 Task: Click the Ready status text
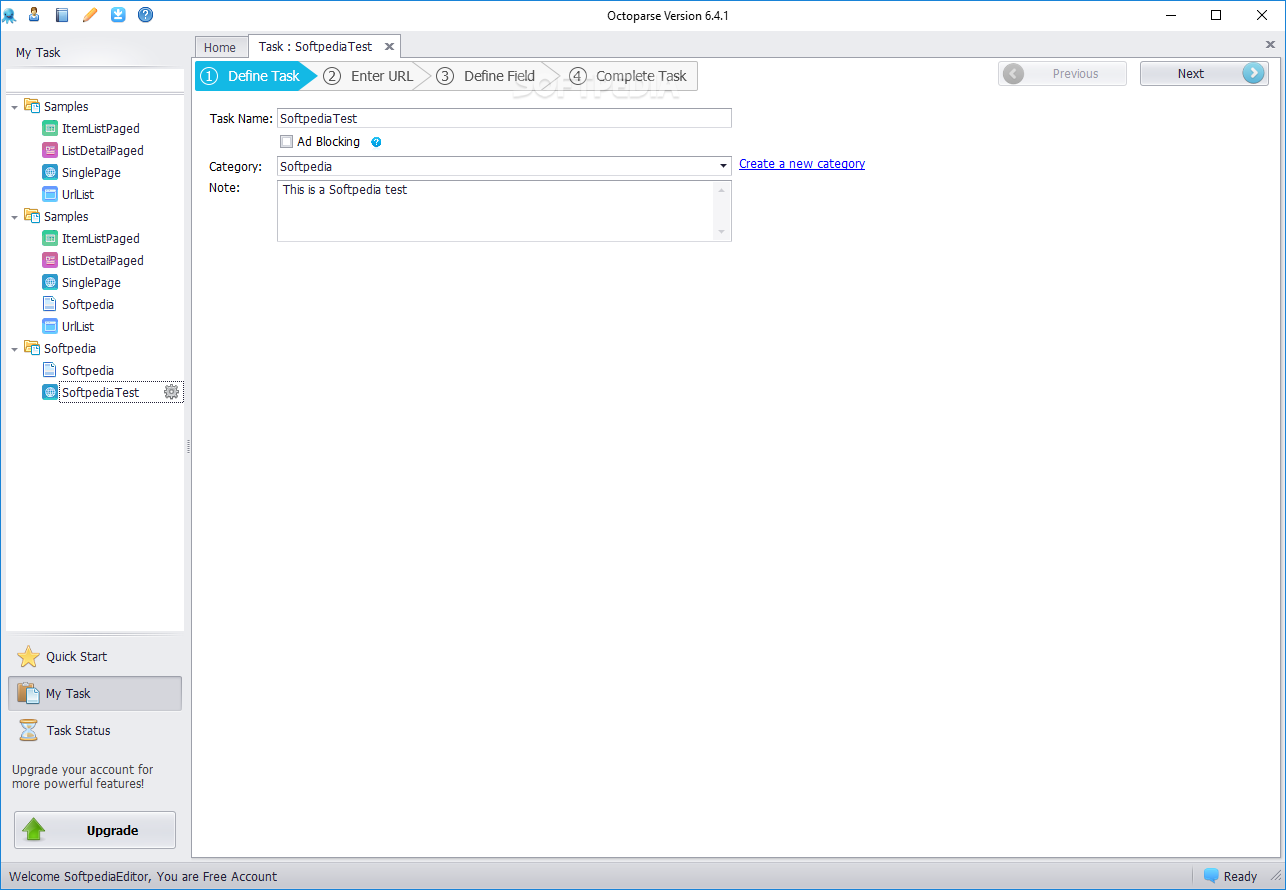(x=1240, y=877)
